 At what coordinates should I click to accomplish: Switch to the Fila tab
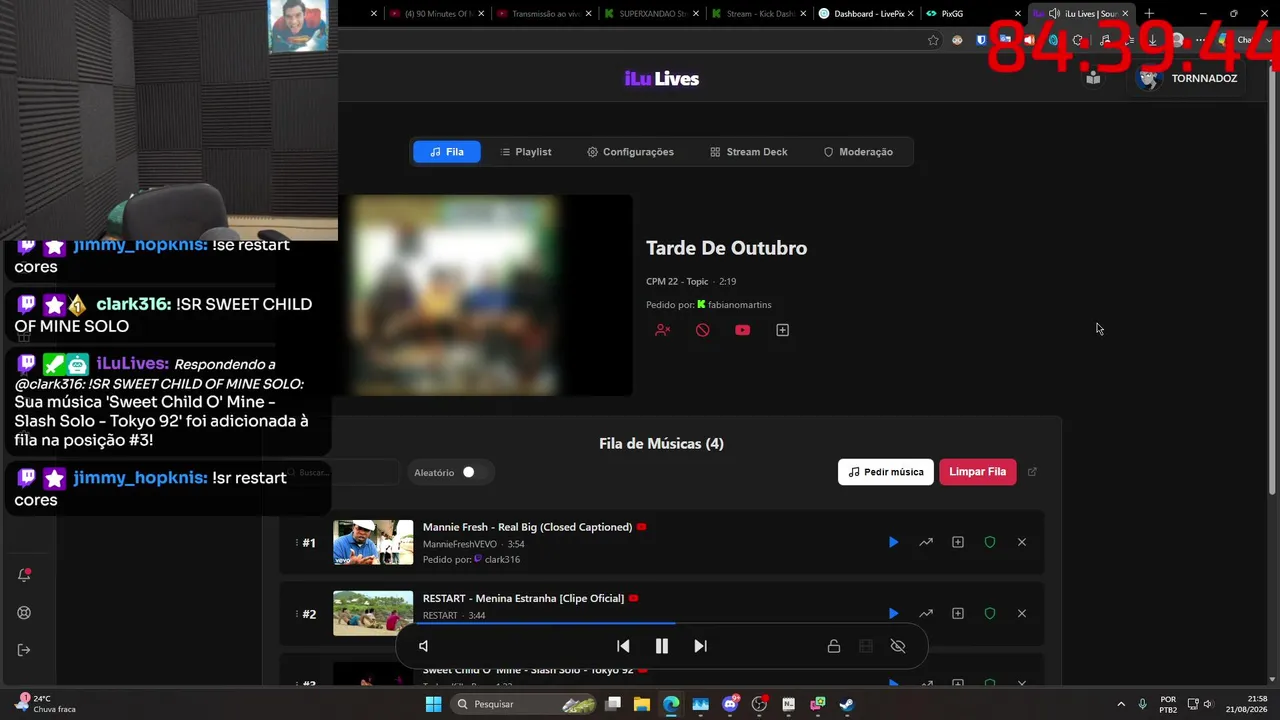pos(447,152)
